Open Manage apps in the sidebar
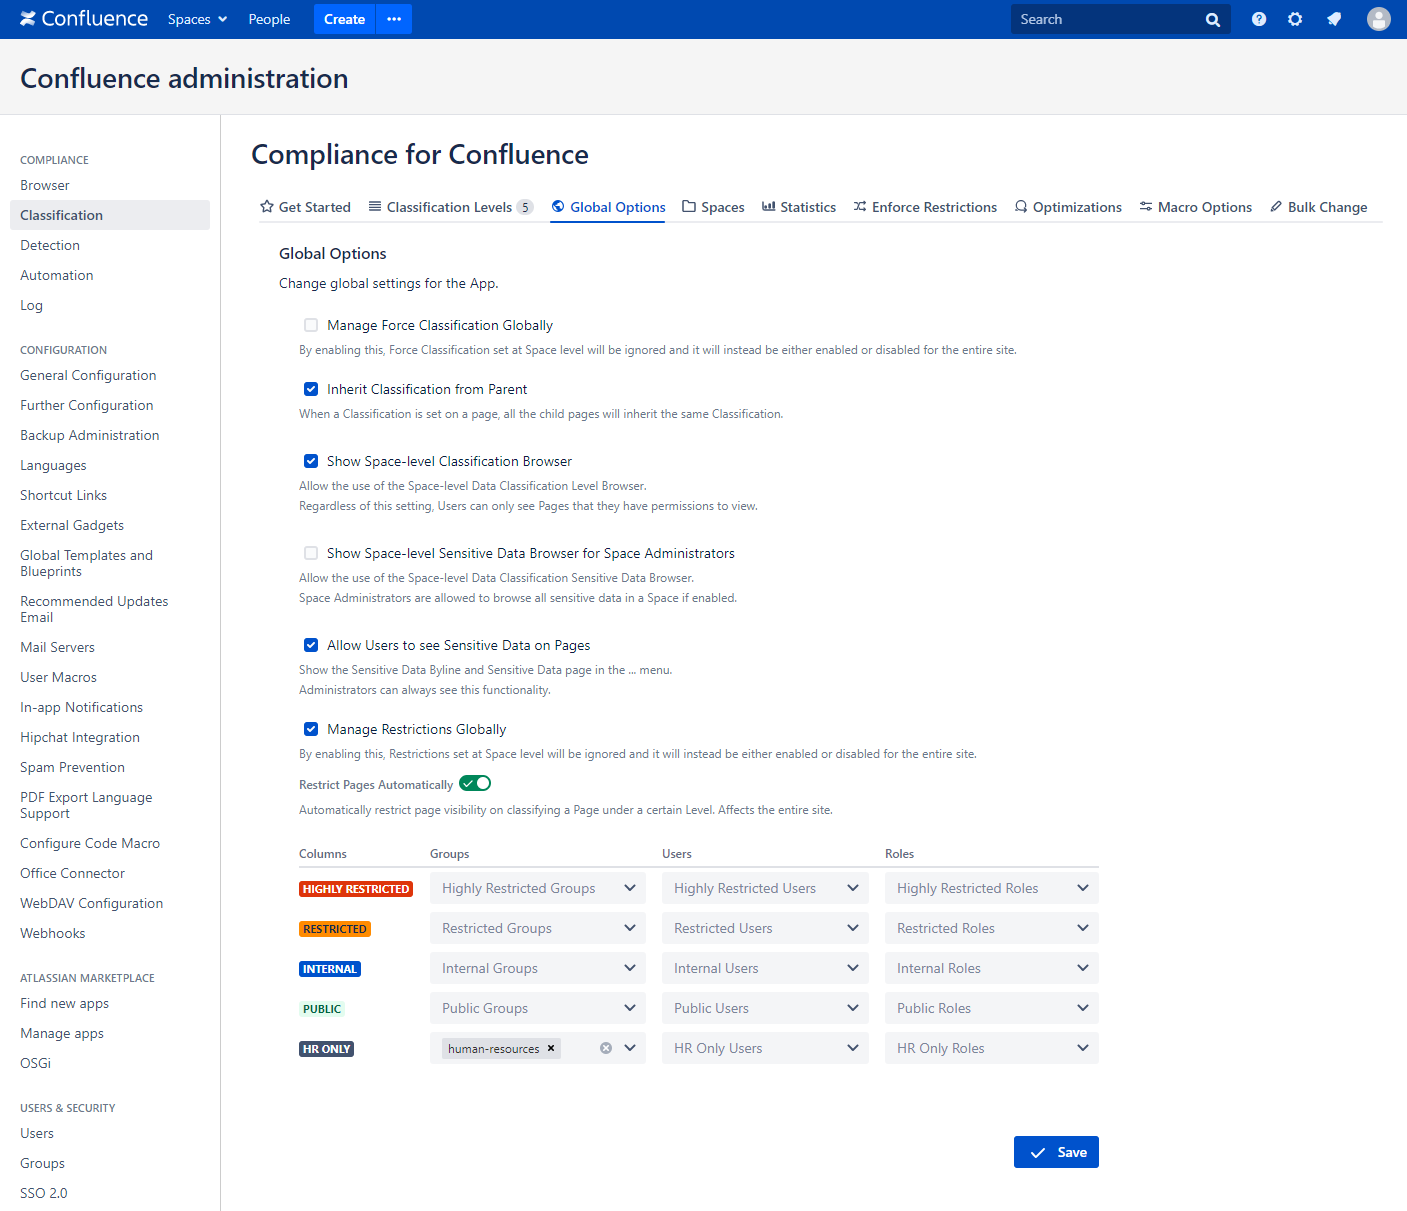Viewport: 1407px width, 1211px height. 62,1033
